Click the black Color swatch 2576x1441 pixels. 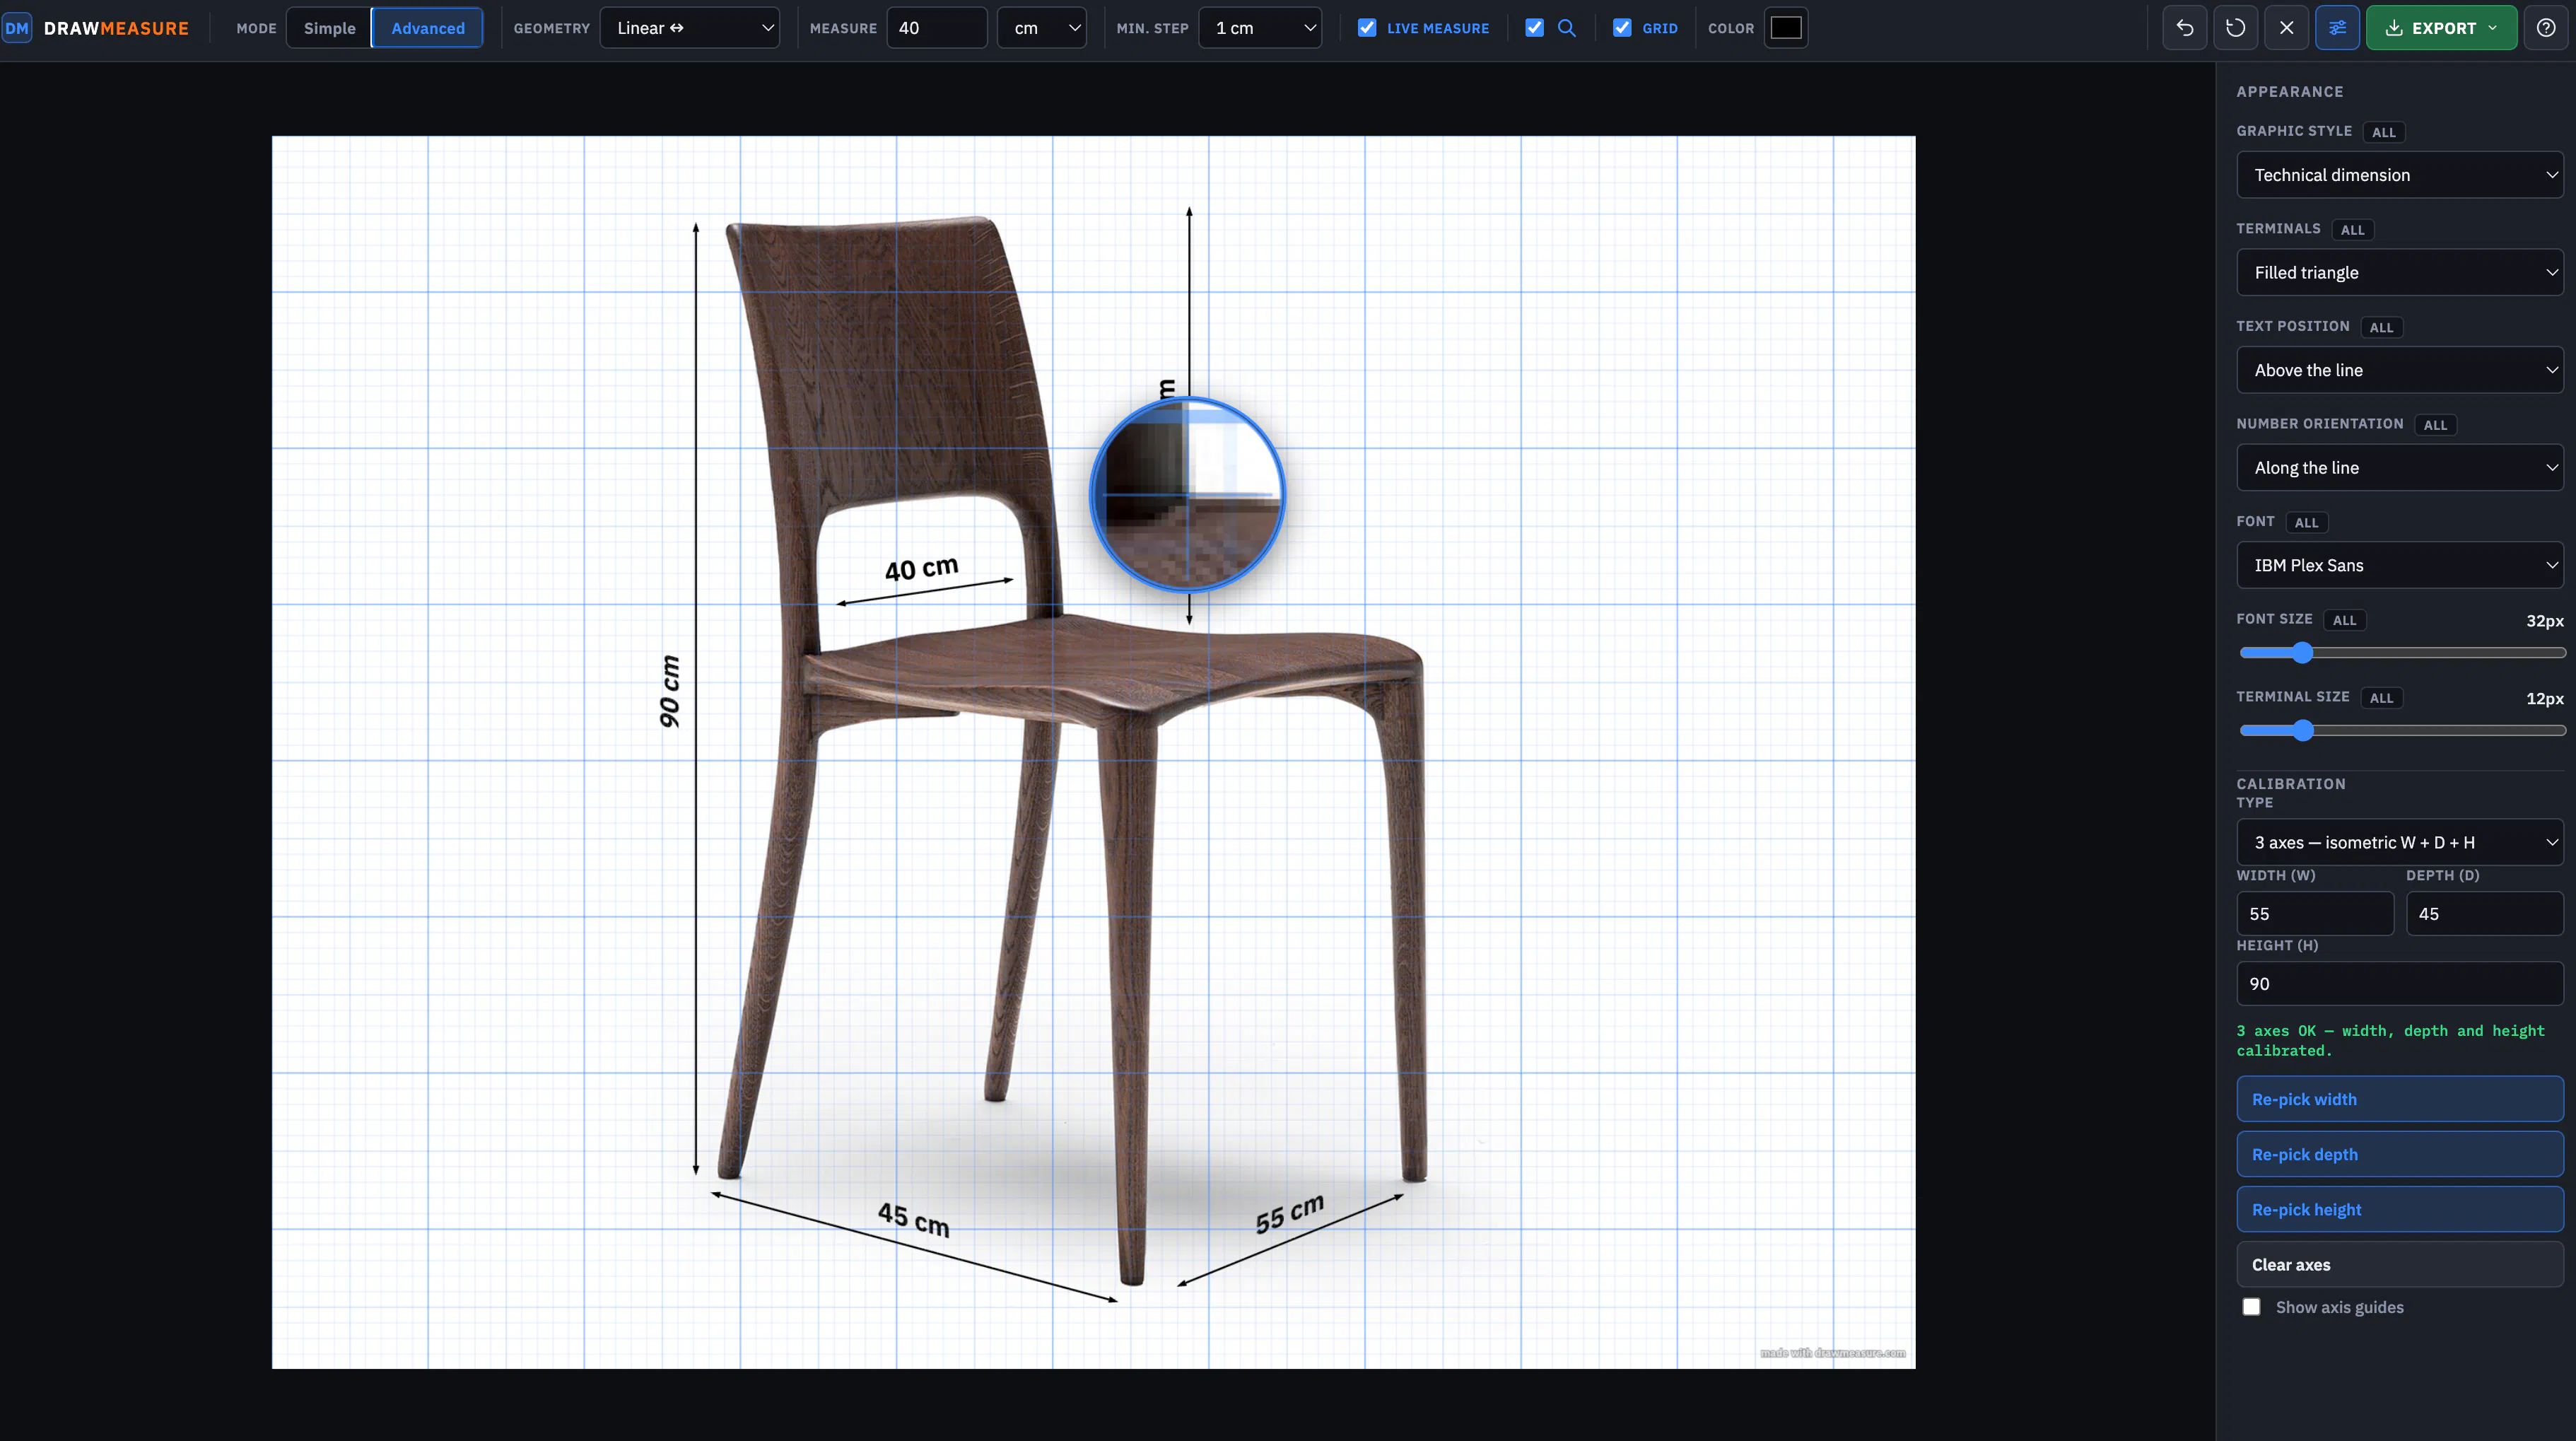pos(1786,28)
